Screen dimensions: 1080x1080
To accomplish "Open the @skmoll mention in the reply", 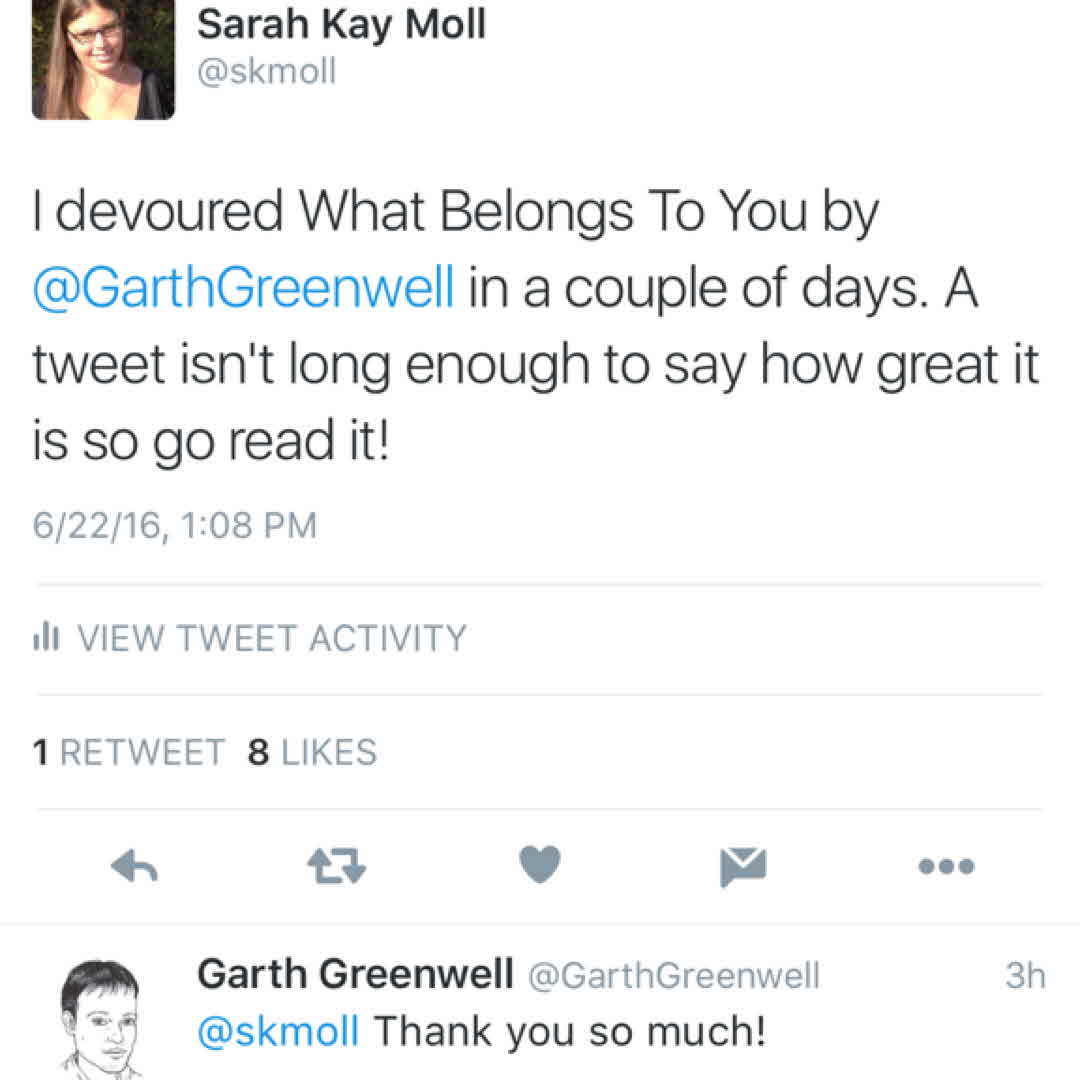I will [x=278, y=1030].
